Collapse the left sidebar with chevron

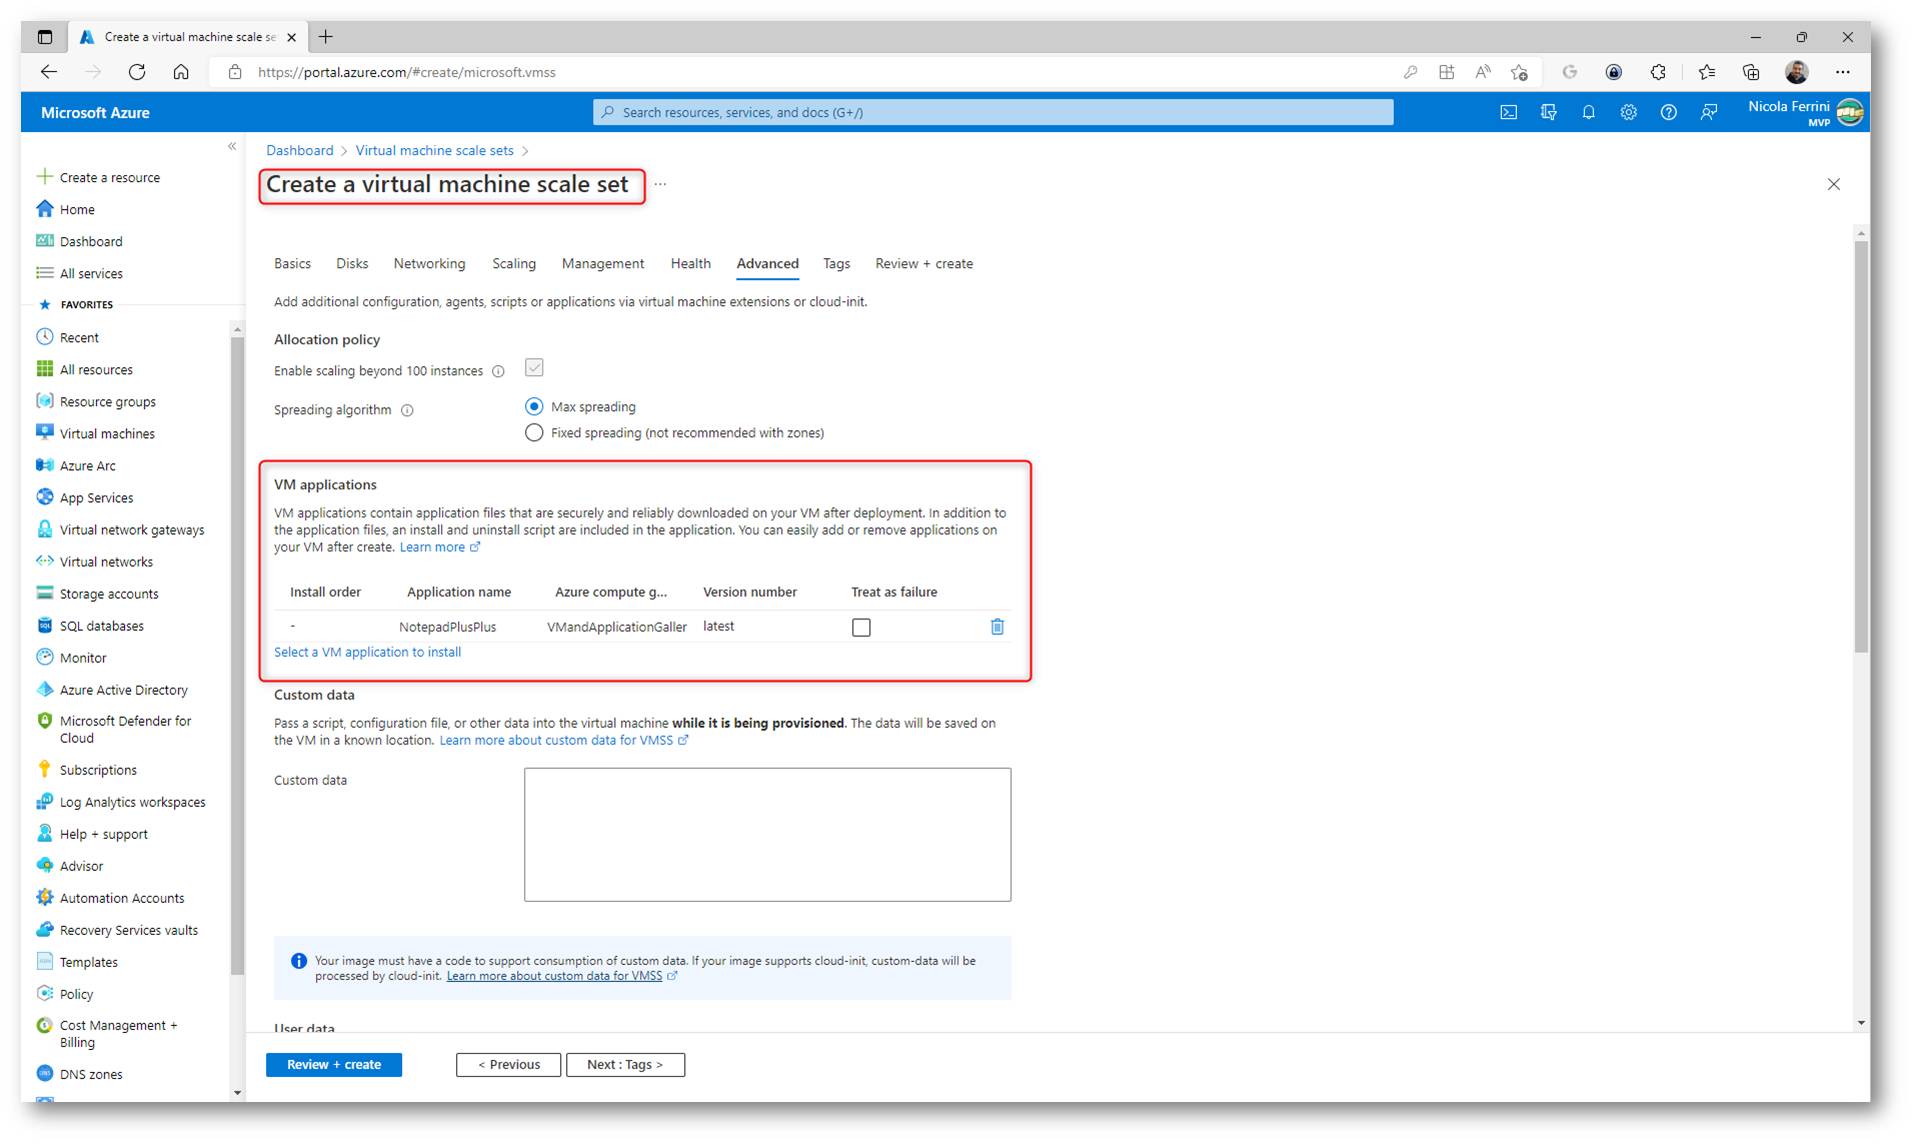(x=232, y=147)
